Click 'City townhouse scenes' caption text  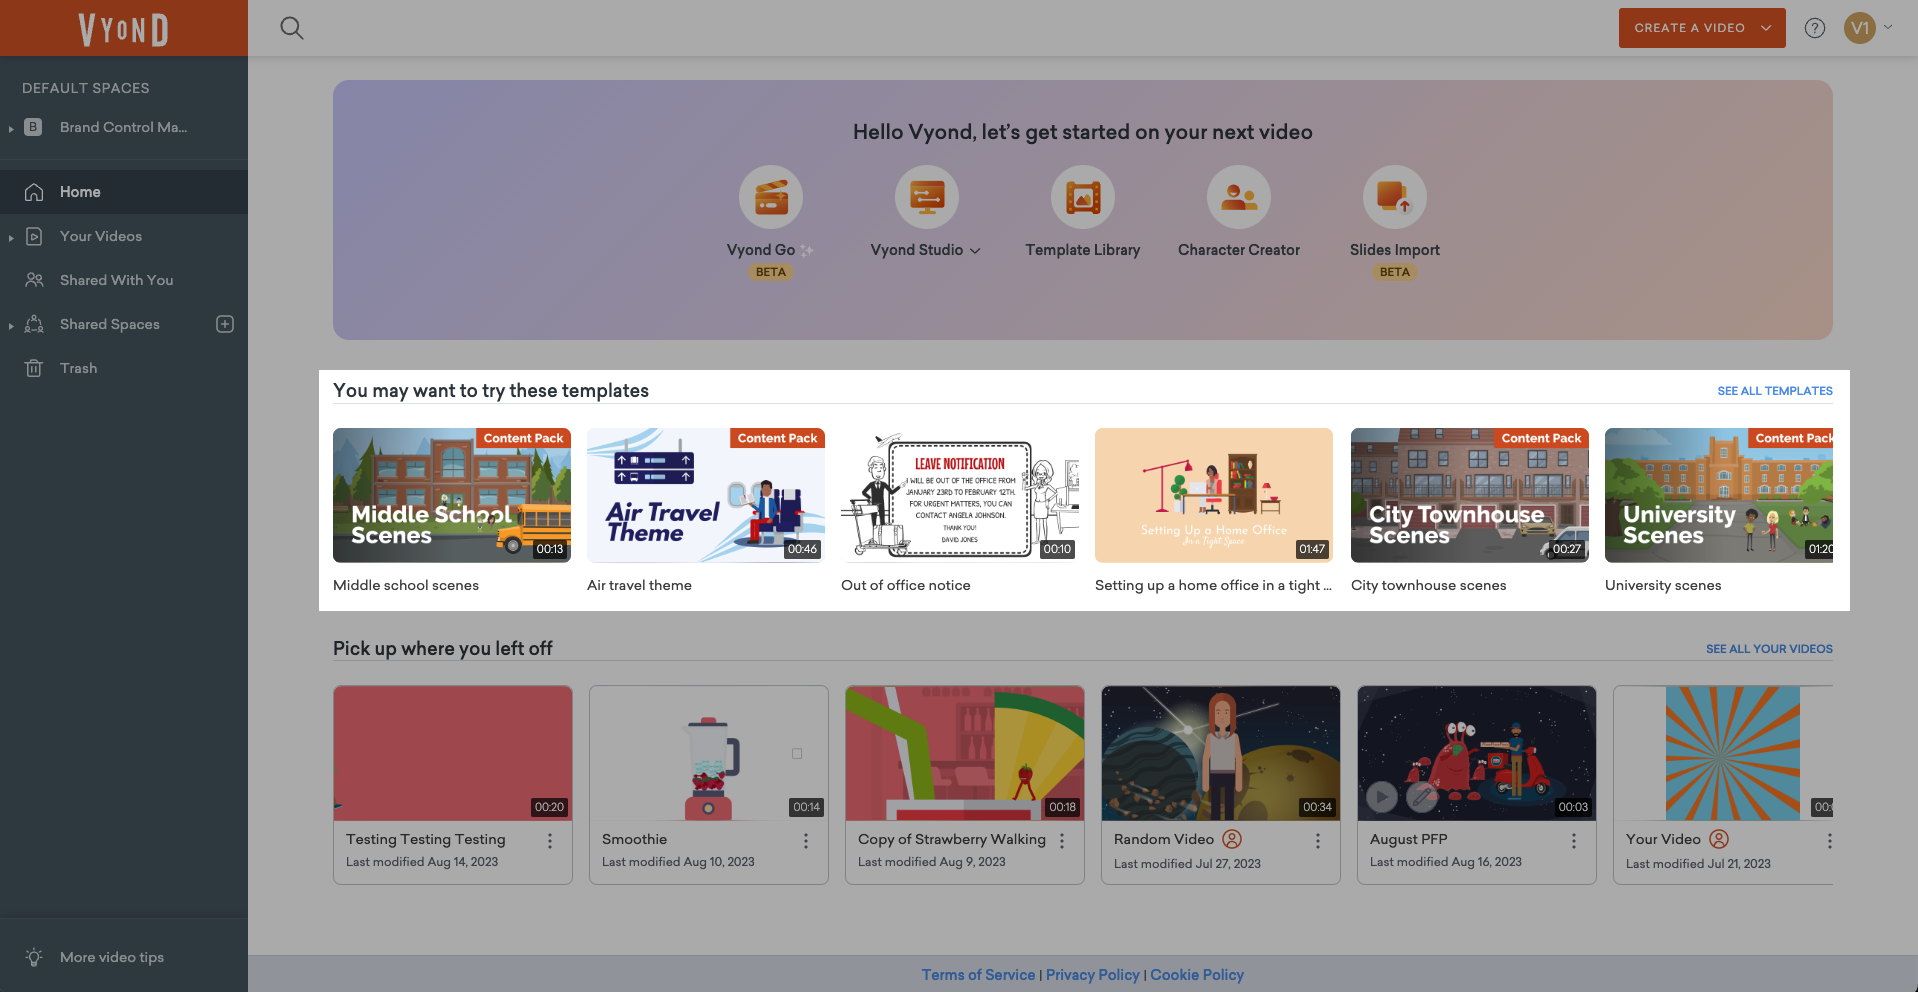(x=1428, y=585)
